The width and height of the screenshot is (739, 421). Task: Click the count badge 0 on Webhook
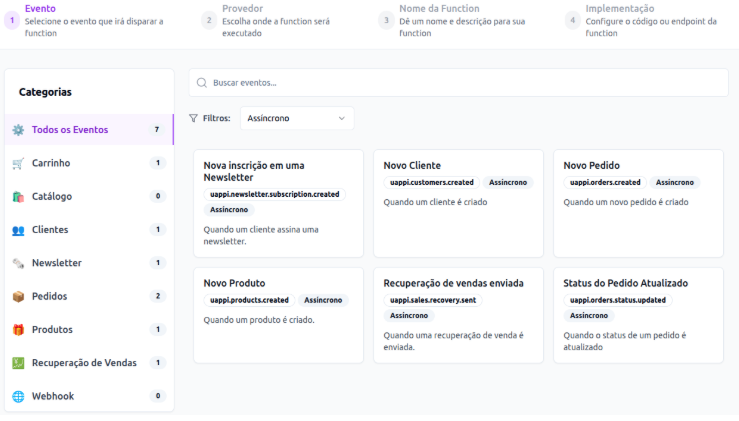[157, 396]
